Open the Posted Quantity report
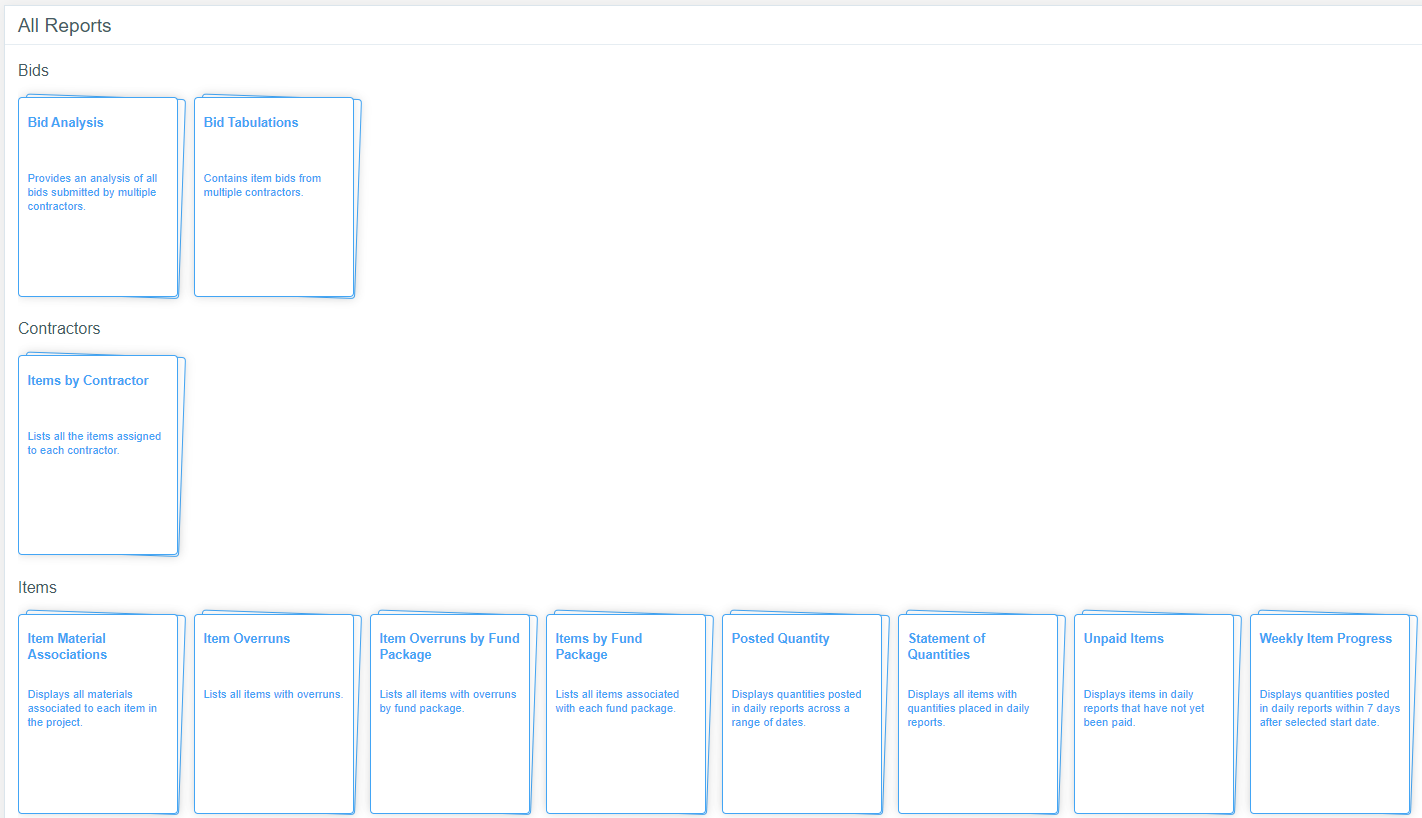 point(780,639)
